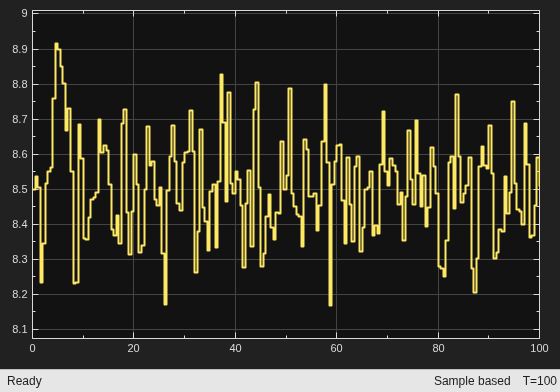Click the y-axis tick label 8.1
Screen dimensions: 560x392
(x=20, y=329)
